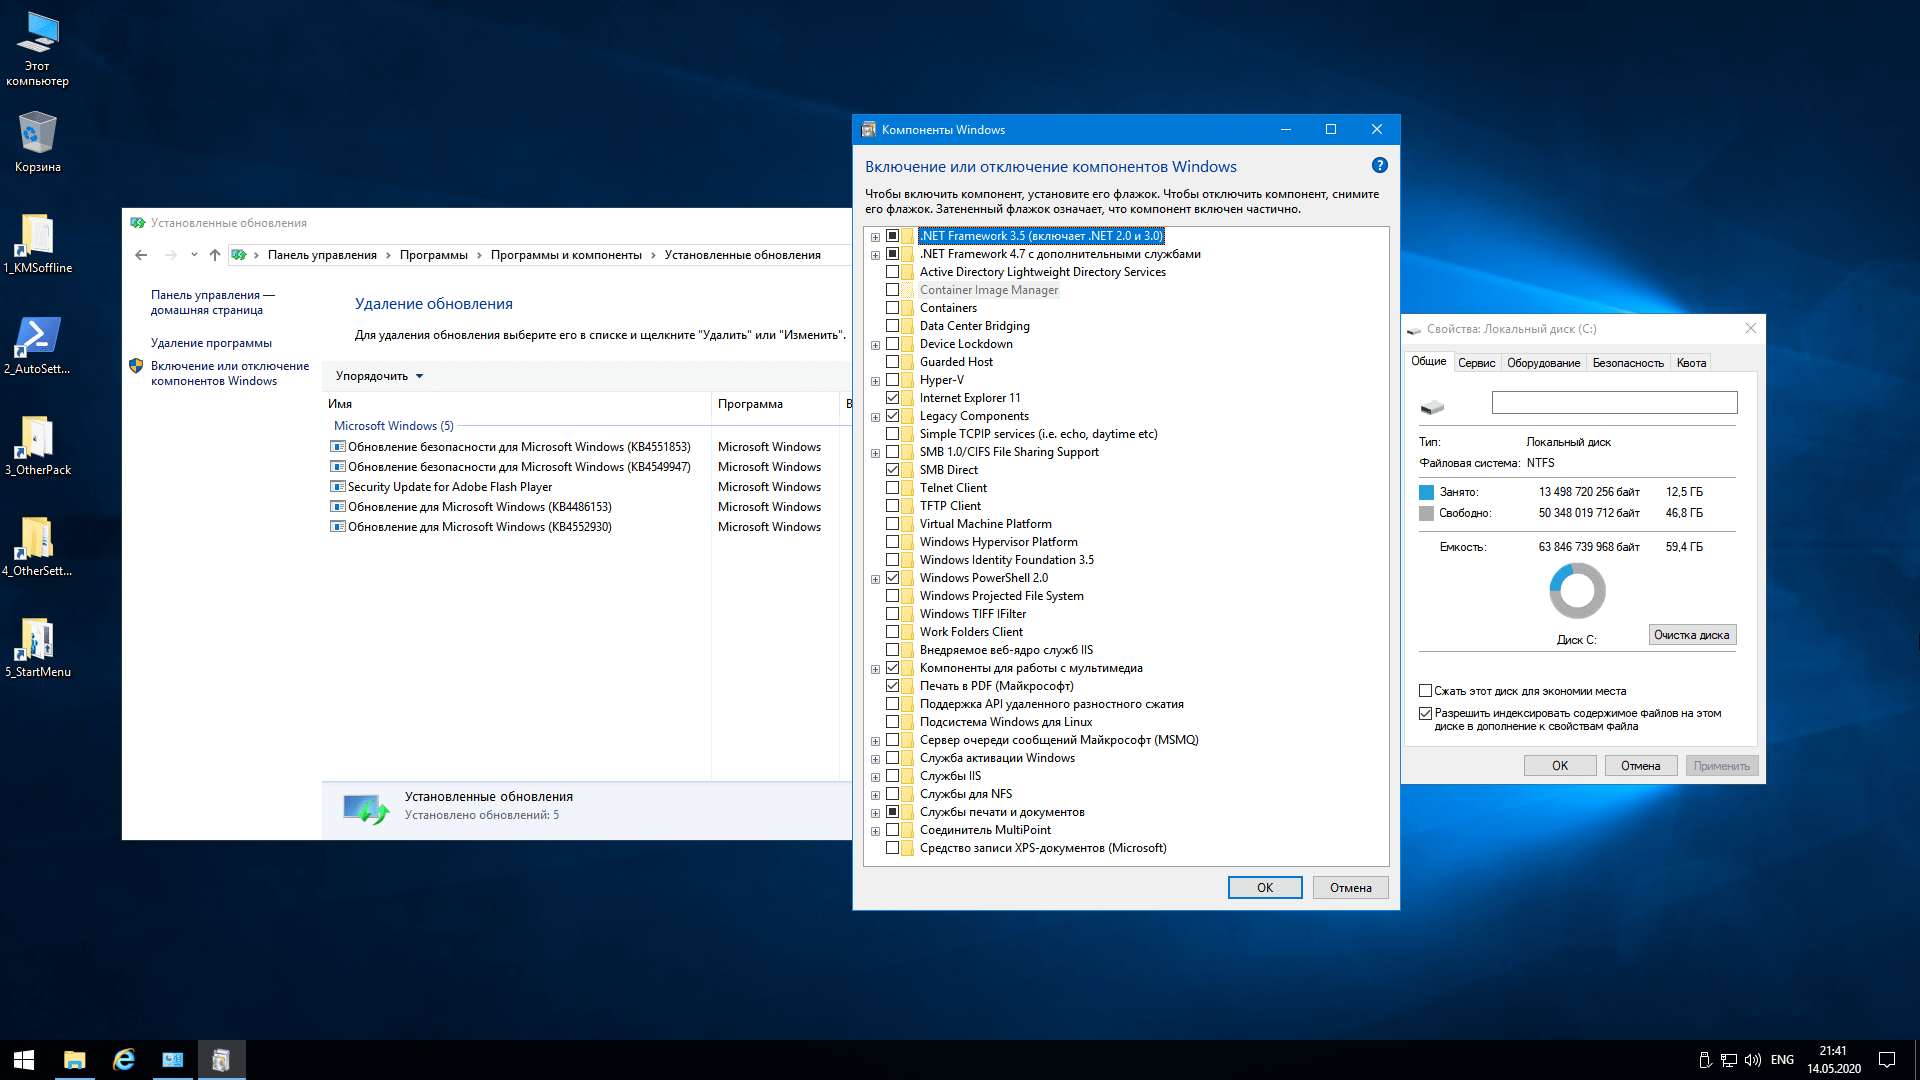Screen dimensions: 1920x1080
Task: Click the up arrow navigation icon
Action: coord(214,255)
